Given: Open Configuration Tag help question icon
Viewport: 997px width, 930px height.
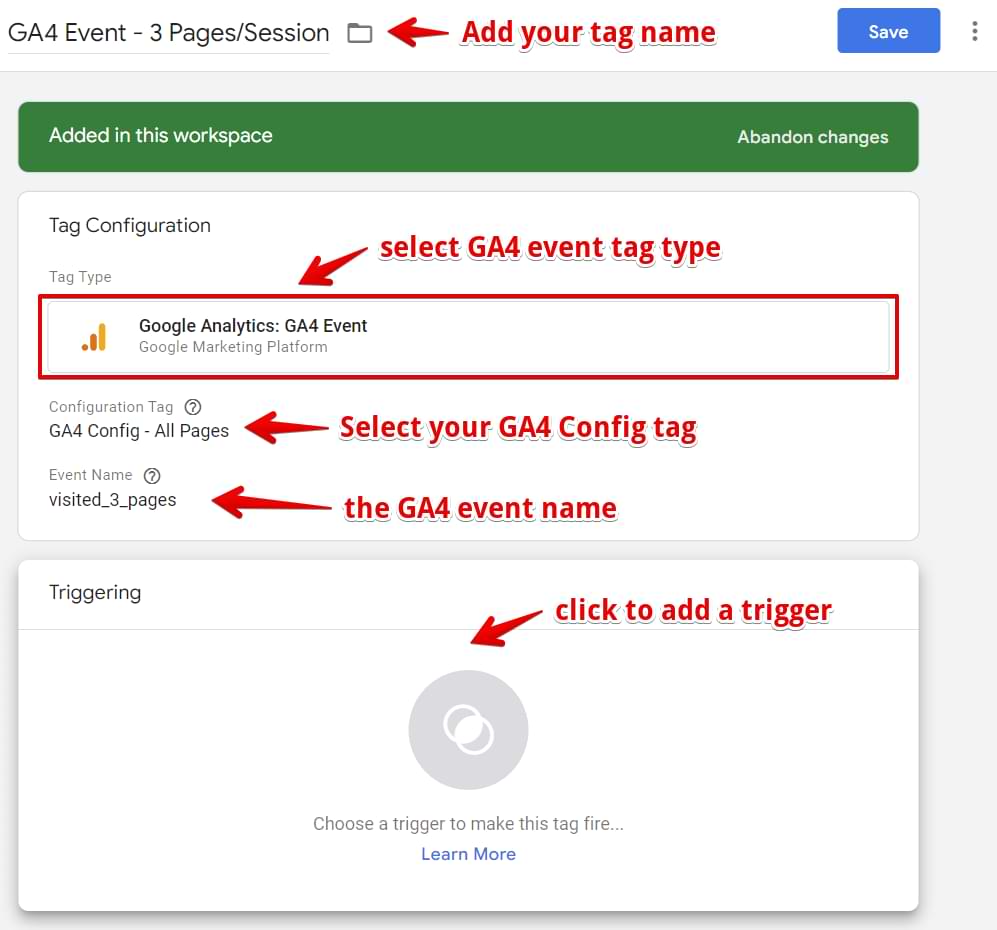Looking at the screenshot, I should pyautogui.click(x=193, y=407).
